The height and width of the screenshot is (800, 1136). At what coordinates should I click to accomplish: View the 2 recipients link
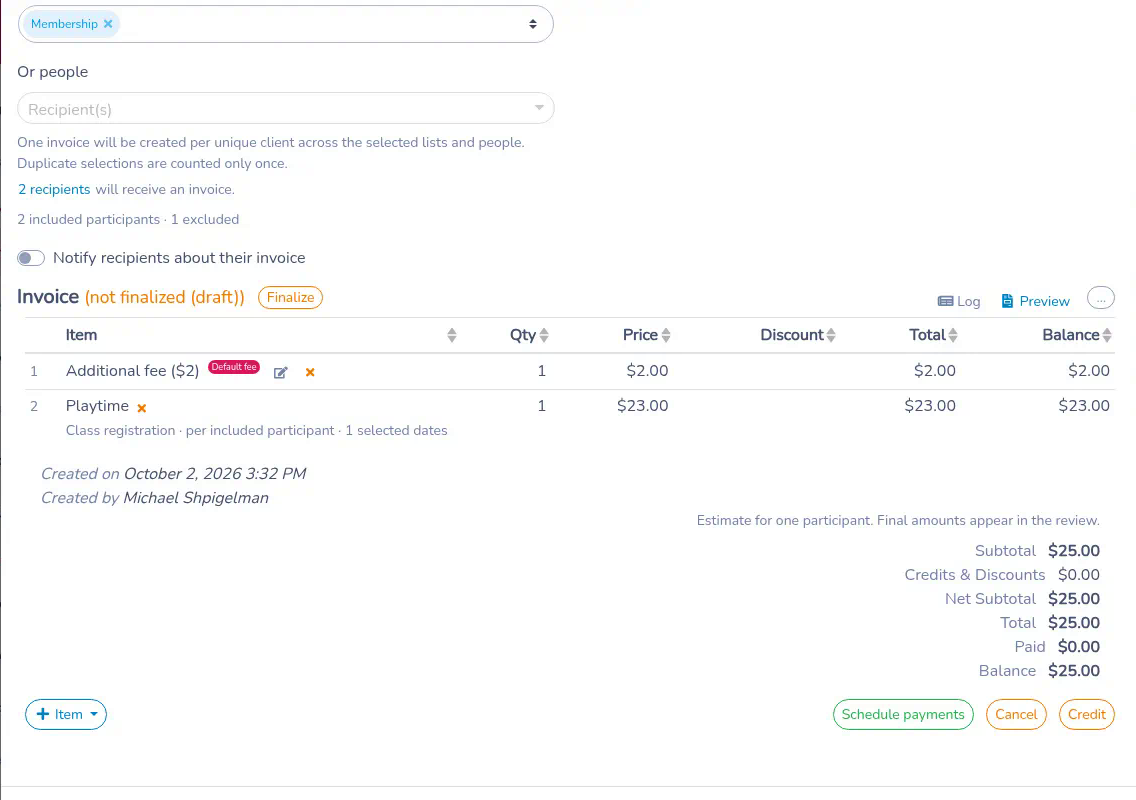pos(54,189)
